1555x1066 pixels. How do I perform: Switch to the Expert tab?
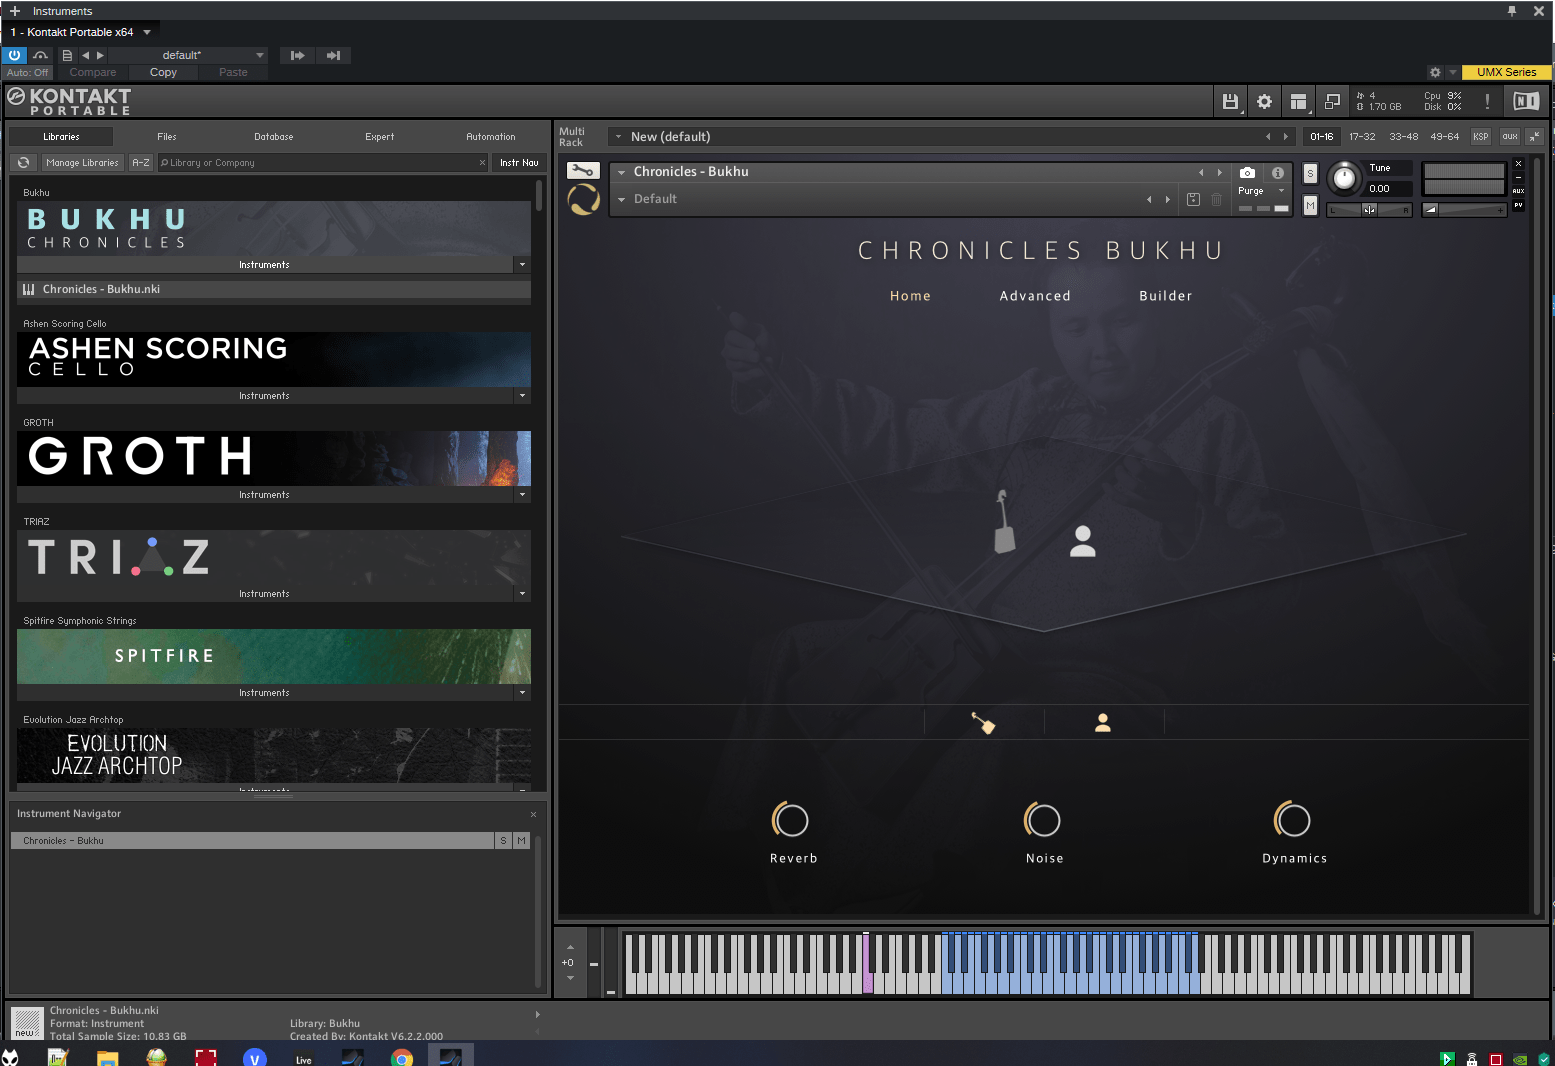[x=380, y=136]
